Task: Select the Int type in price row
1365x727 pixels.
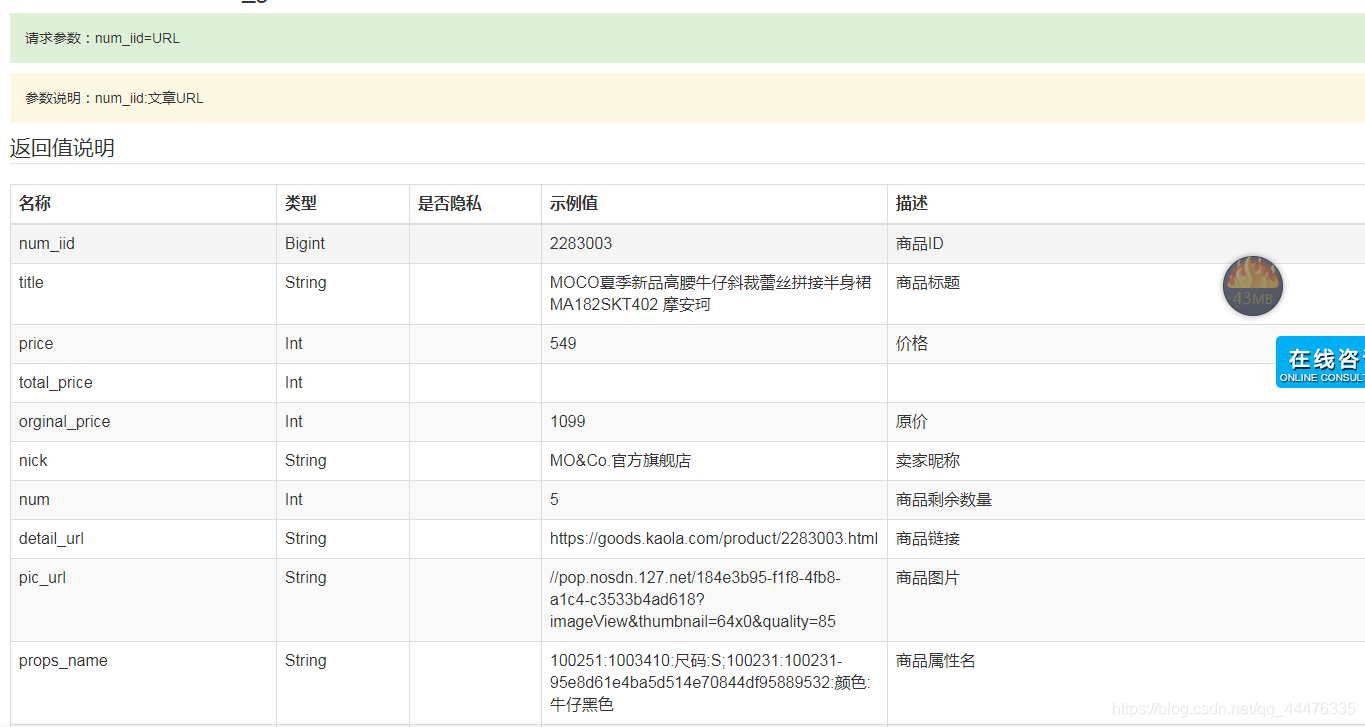Action: click(294, 343)
